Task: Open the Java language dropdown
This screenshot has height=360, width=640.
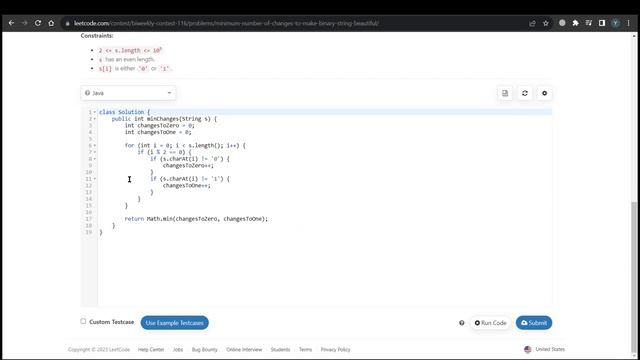Action: click(x=128, y=93)
